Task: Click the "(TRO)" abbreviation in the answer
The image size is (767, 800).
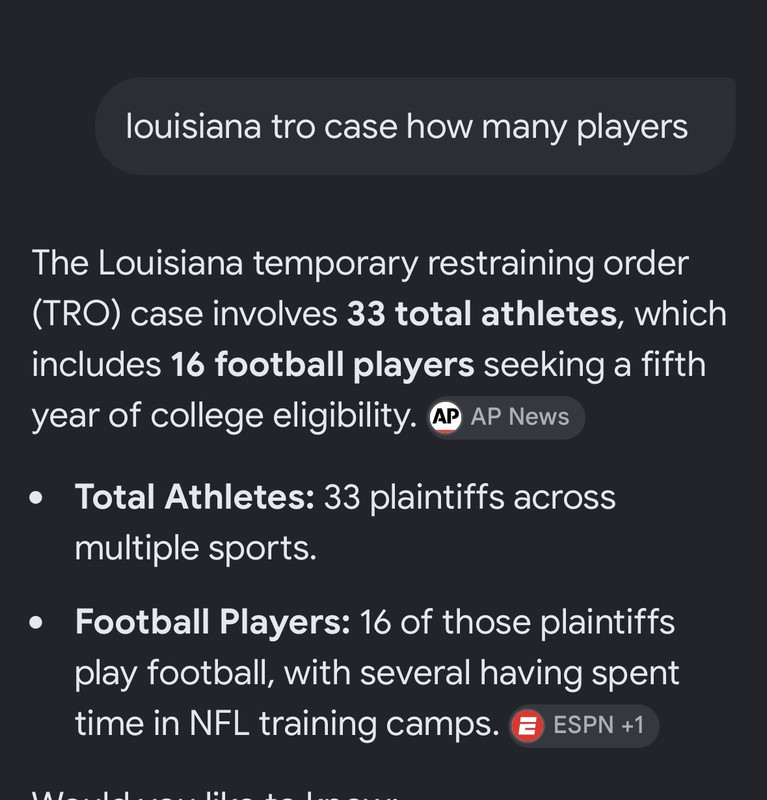Action: 77,314
